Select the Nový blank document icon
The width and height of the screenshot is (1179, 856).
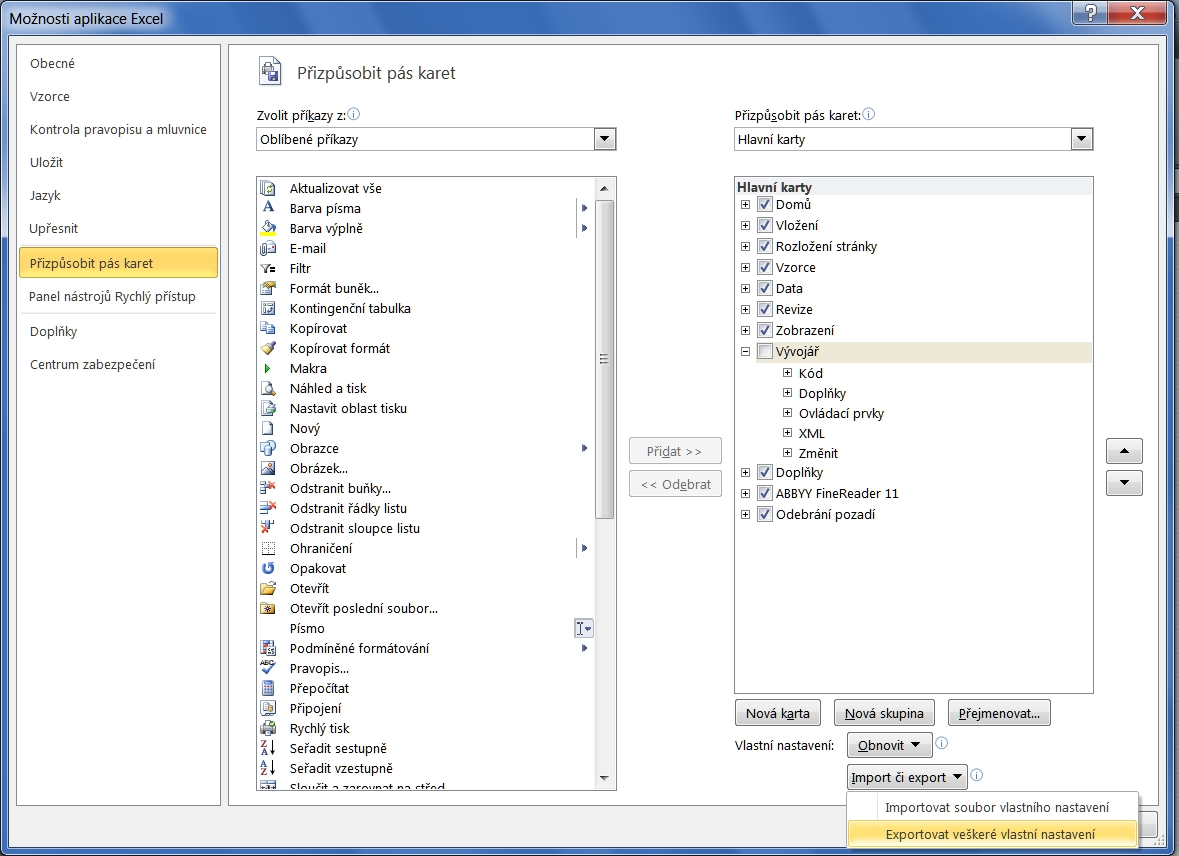click(268, 428)
